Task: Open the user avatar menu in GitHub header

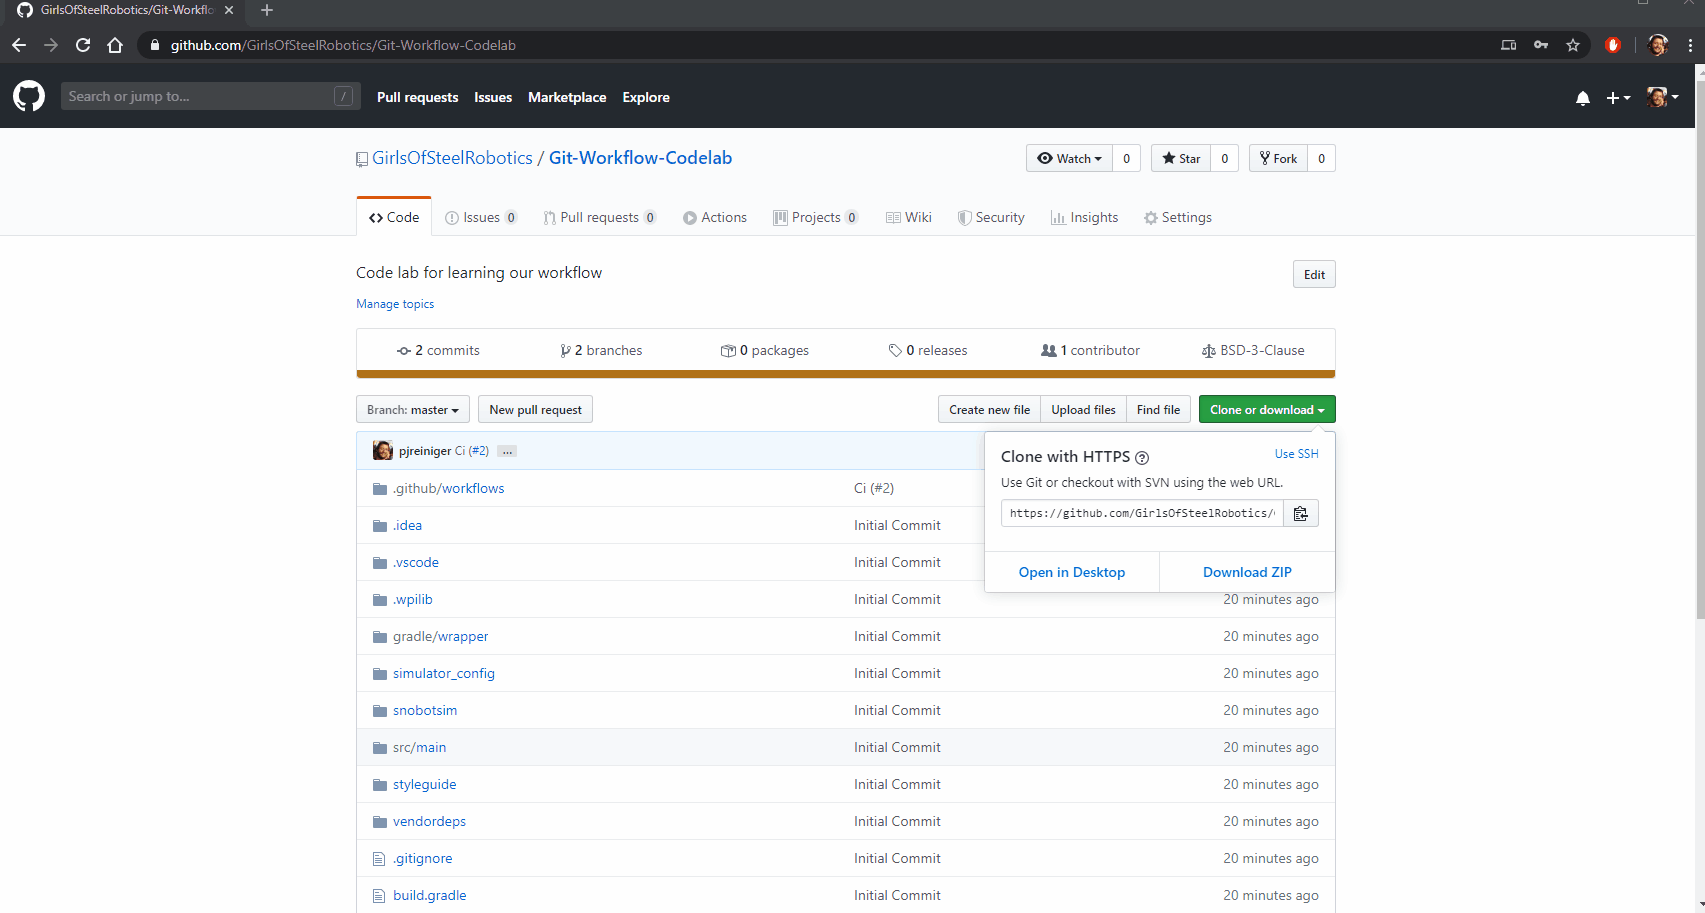Action: 1662,97
